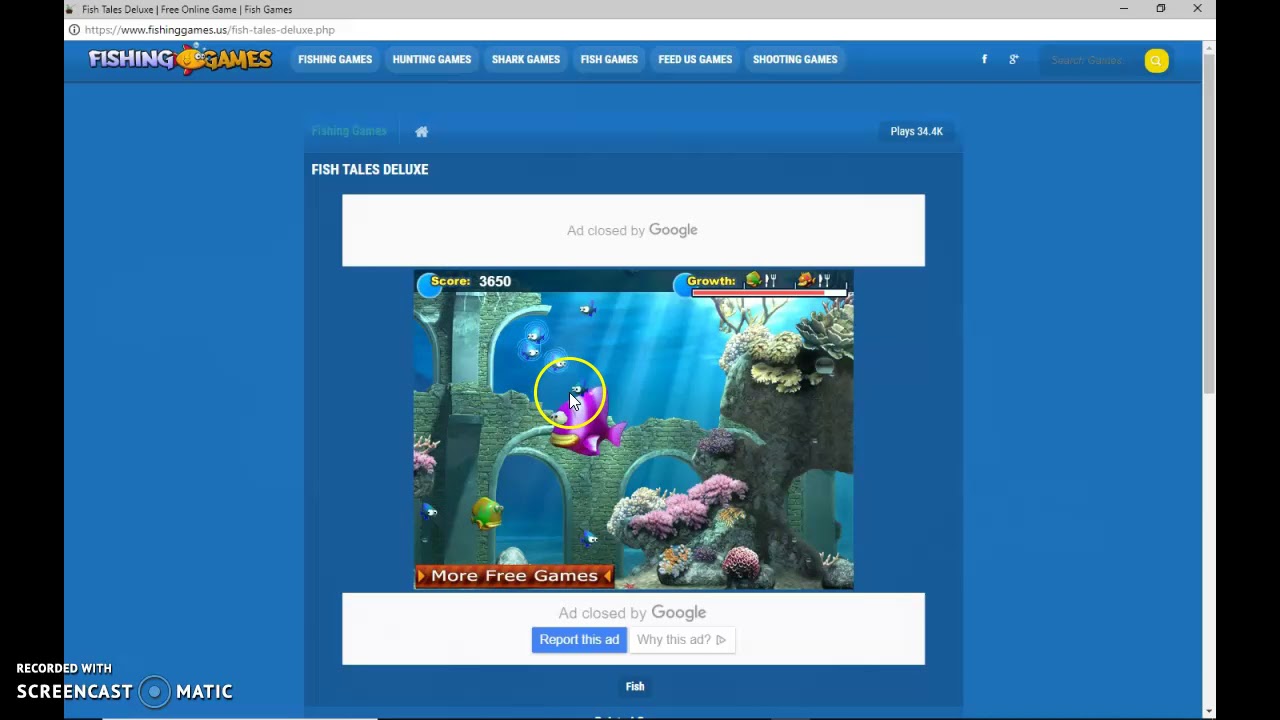Minimize the browser window
This screenshot has height=720, width=1280.
(1124, 9)
